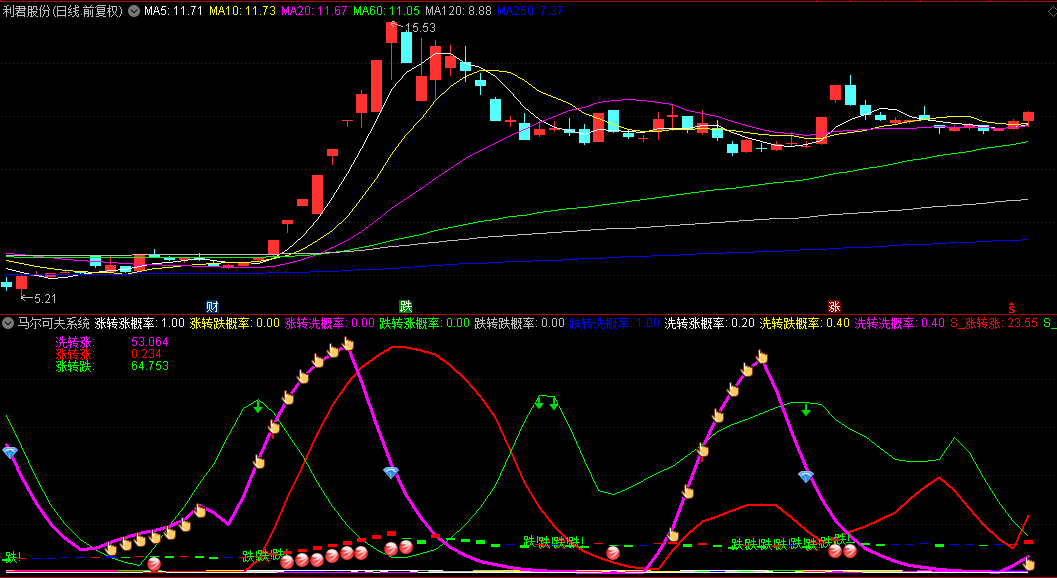Click the 15.53 high price label
The width and height of the screenshot is (1057, 578).
420,28
